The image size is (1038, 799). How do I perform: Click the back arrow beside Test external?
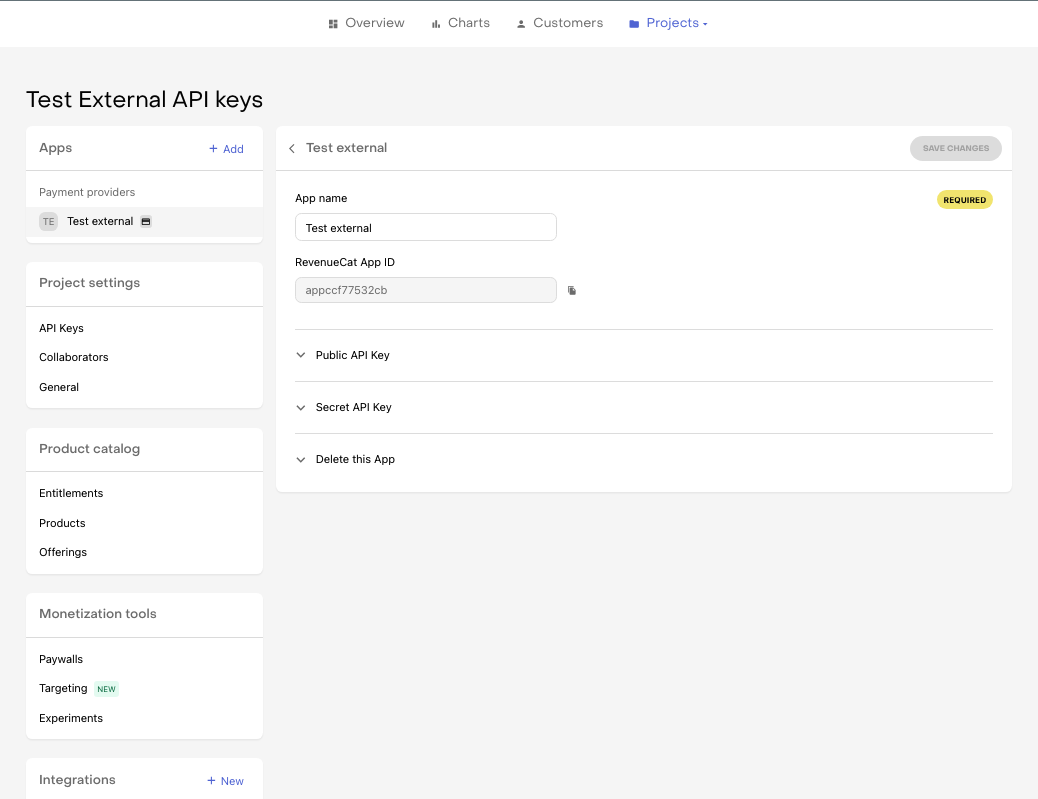coord(292,149)
